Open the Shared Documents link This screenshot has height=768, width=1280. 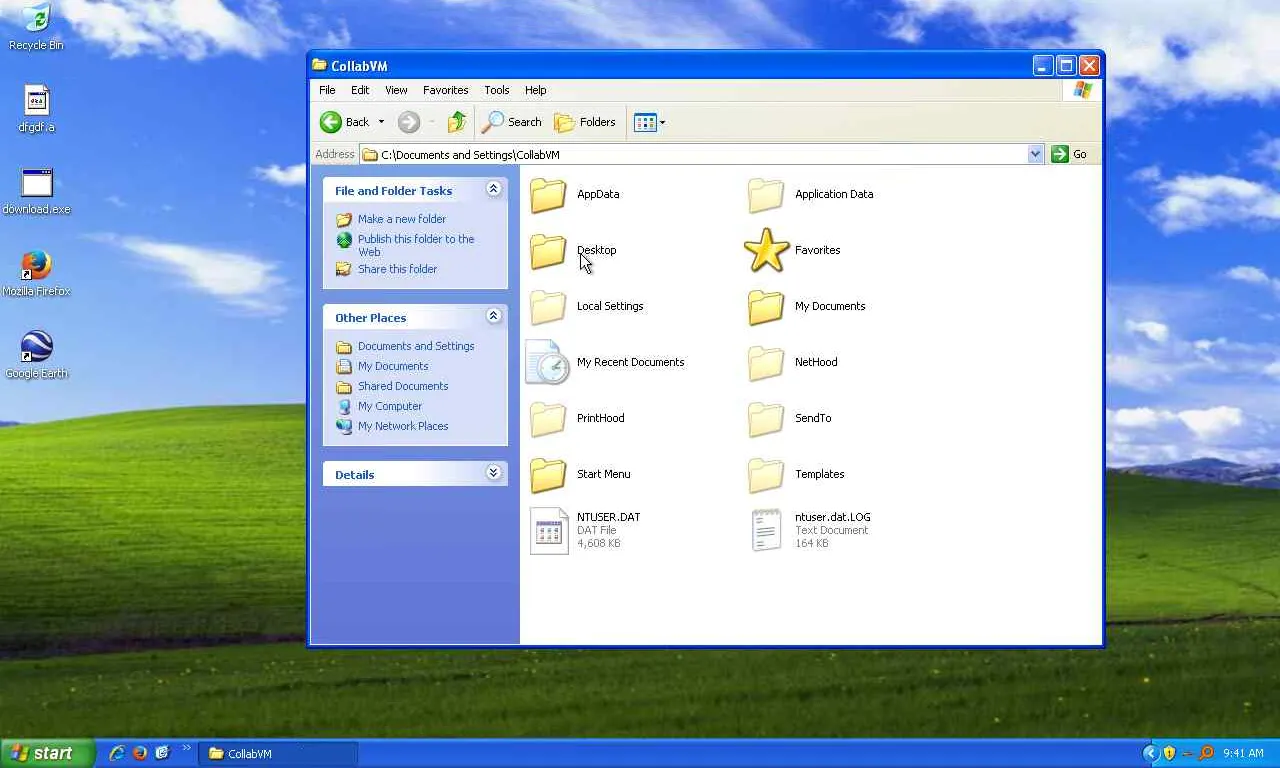(403, 386)
